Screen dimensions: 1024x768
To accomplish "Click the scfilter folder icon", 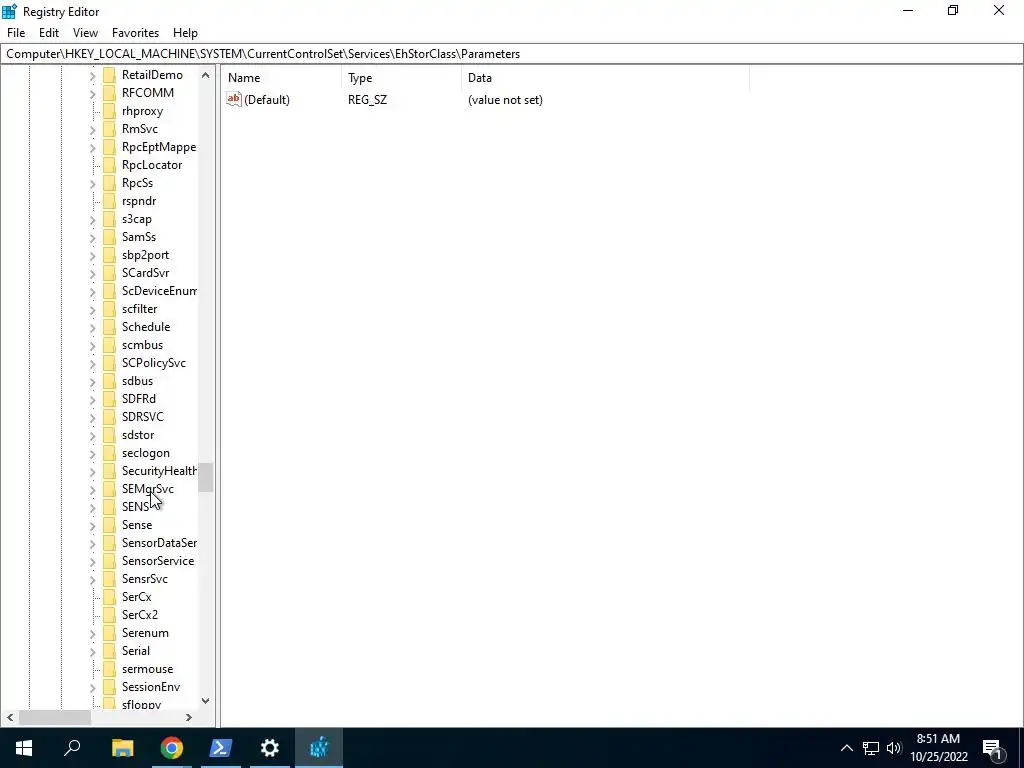I will pyautogui.click(x=110, y=309).
